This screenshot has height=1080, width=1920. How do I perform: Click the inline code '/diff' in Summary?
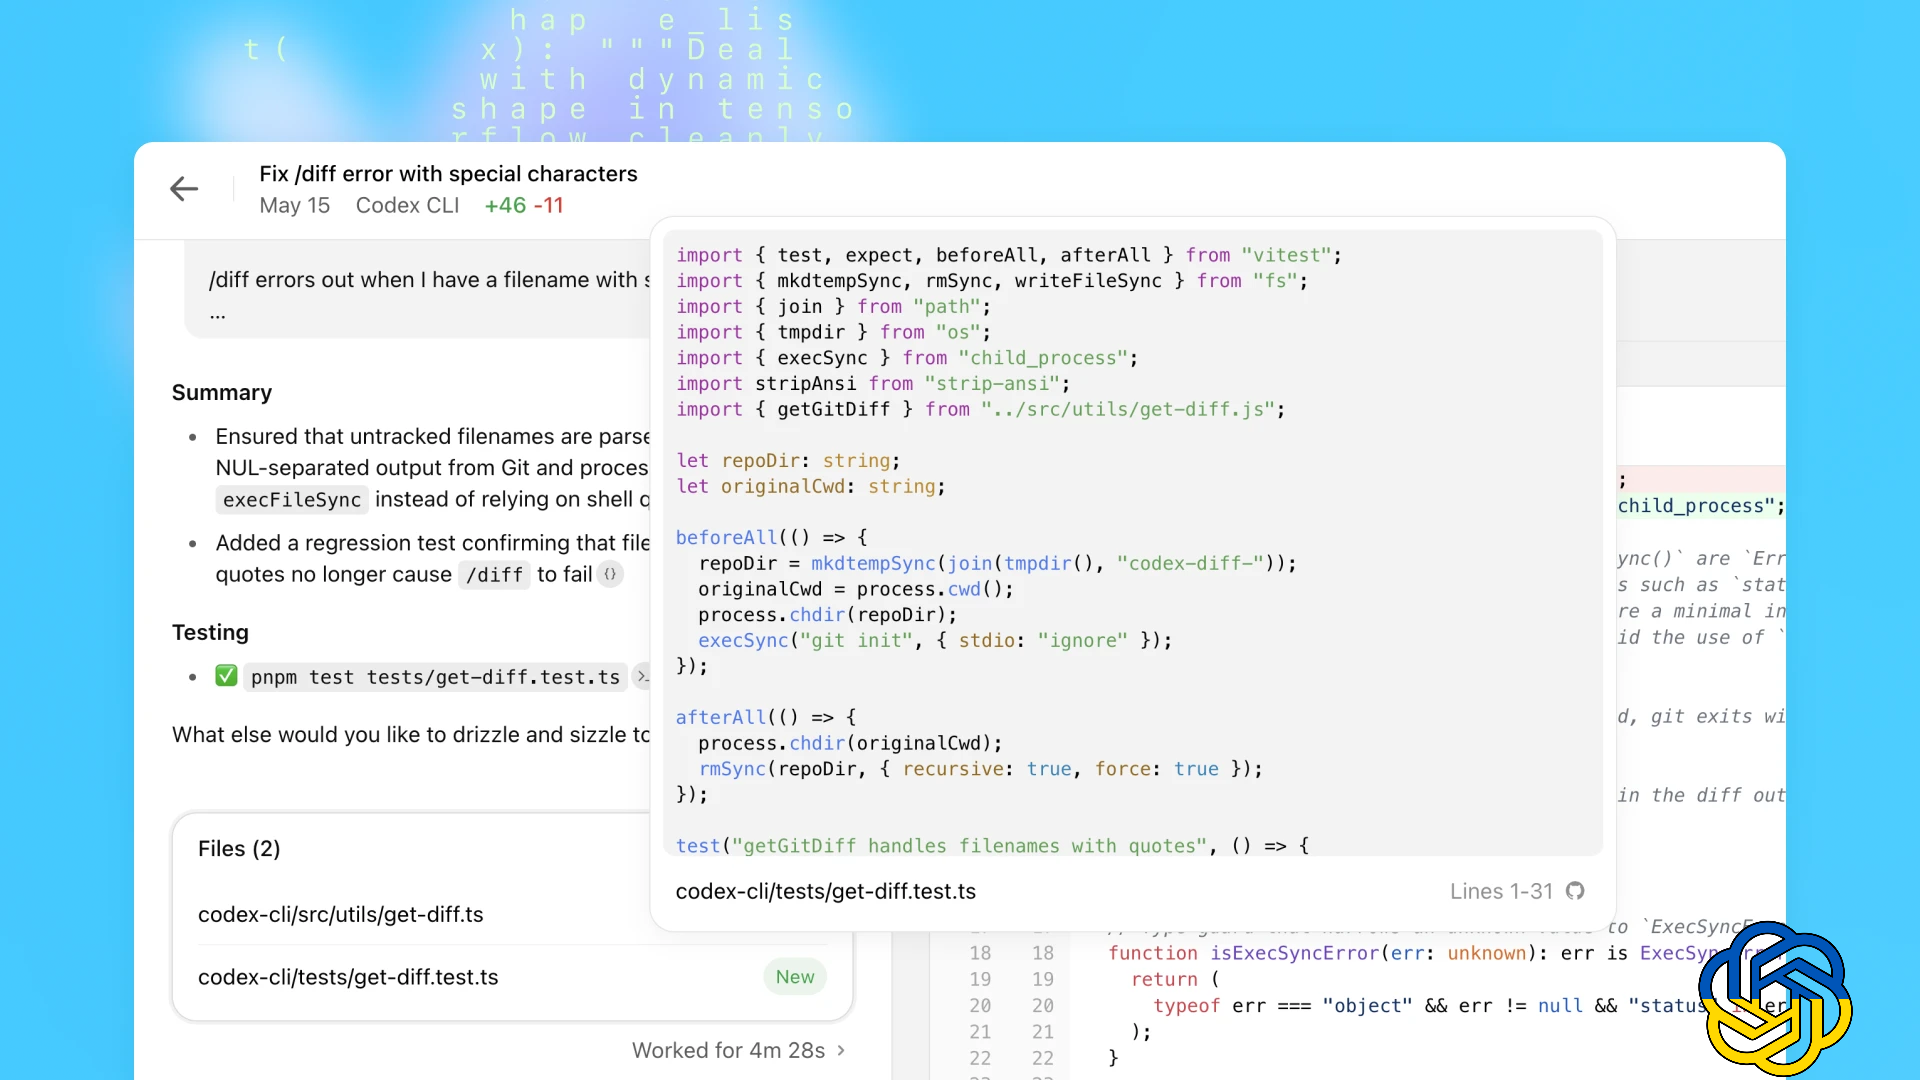pyautogui.click(x=494, y=574)
